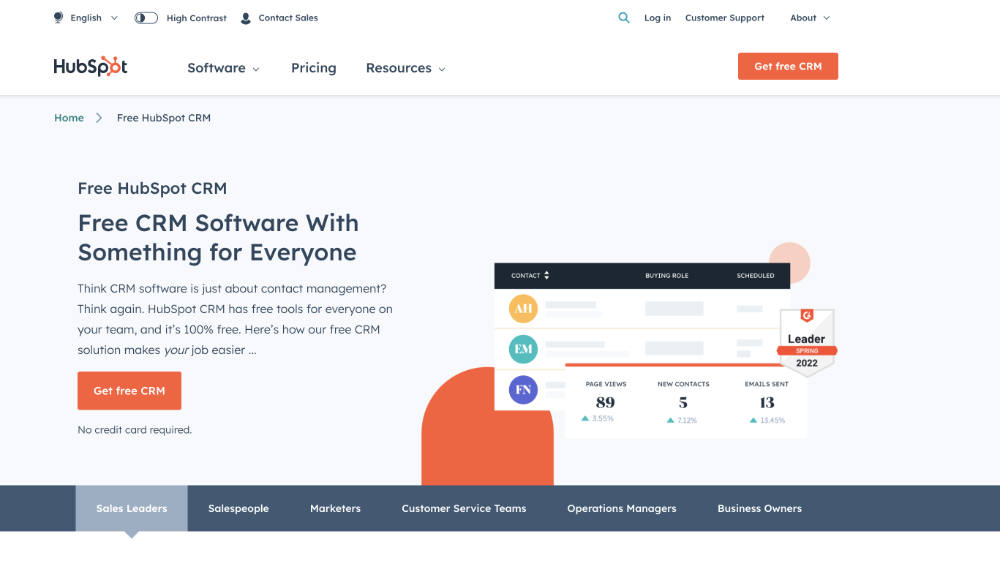The image size is (1000, 561).
Task: Switch to the Marketers tab
Action: (335, 508)
